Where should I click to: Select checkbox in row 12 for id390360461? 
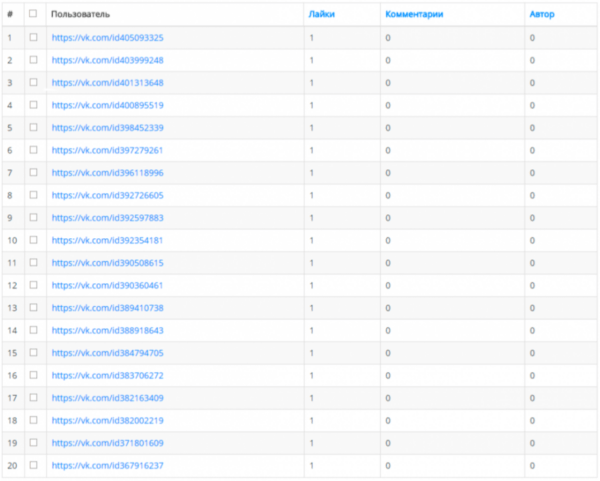(x=33, y=285)
